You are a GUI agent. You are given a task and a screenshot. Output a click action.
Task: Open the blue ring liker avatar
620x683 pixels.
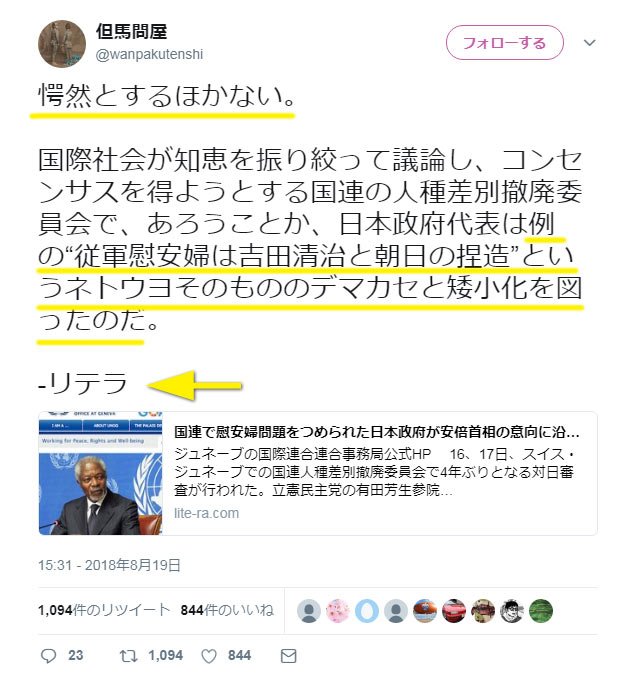[x=367, y=611]
